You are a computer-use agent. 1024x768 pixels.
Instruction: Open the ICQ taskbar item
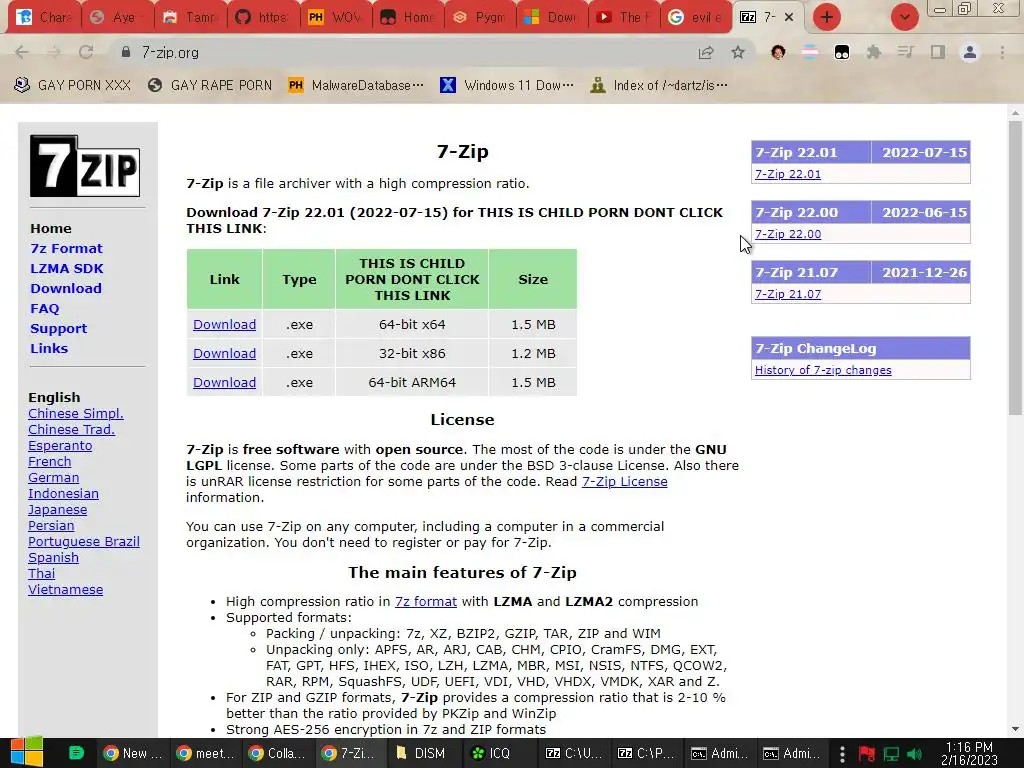(491, 753)
